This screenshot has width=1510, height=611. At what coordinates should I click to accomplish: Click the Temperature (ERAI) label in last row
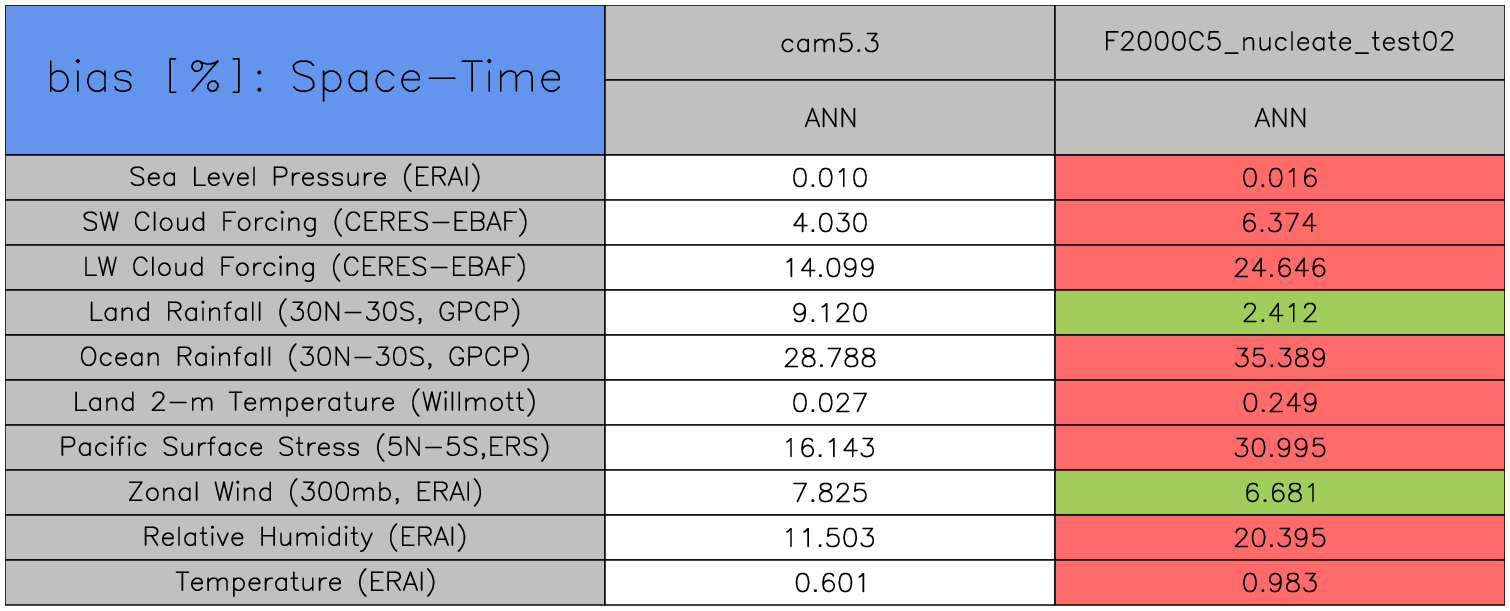(305, 582)
